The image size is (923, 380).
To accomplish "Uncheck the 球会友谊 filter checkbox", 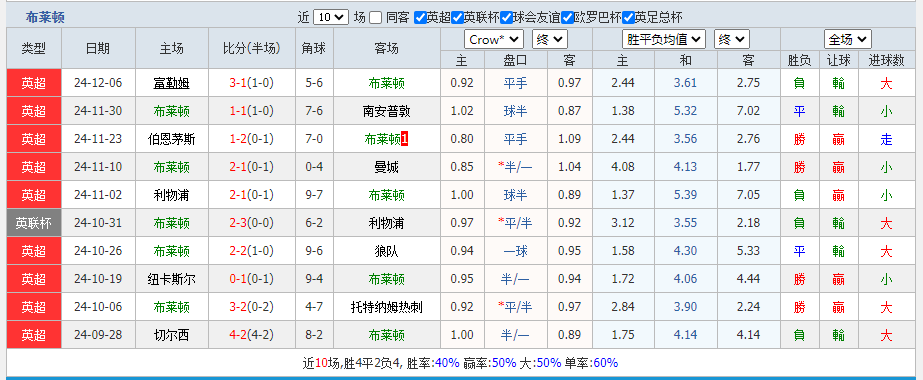I will point(506,18).
